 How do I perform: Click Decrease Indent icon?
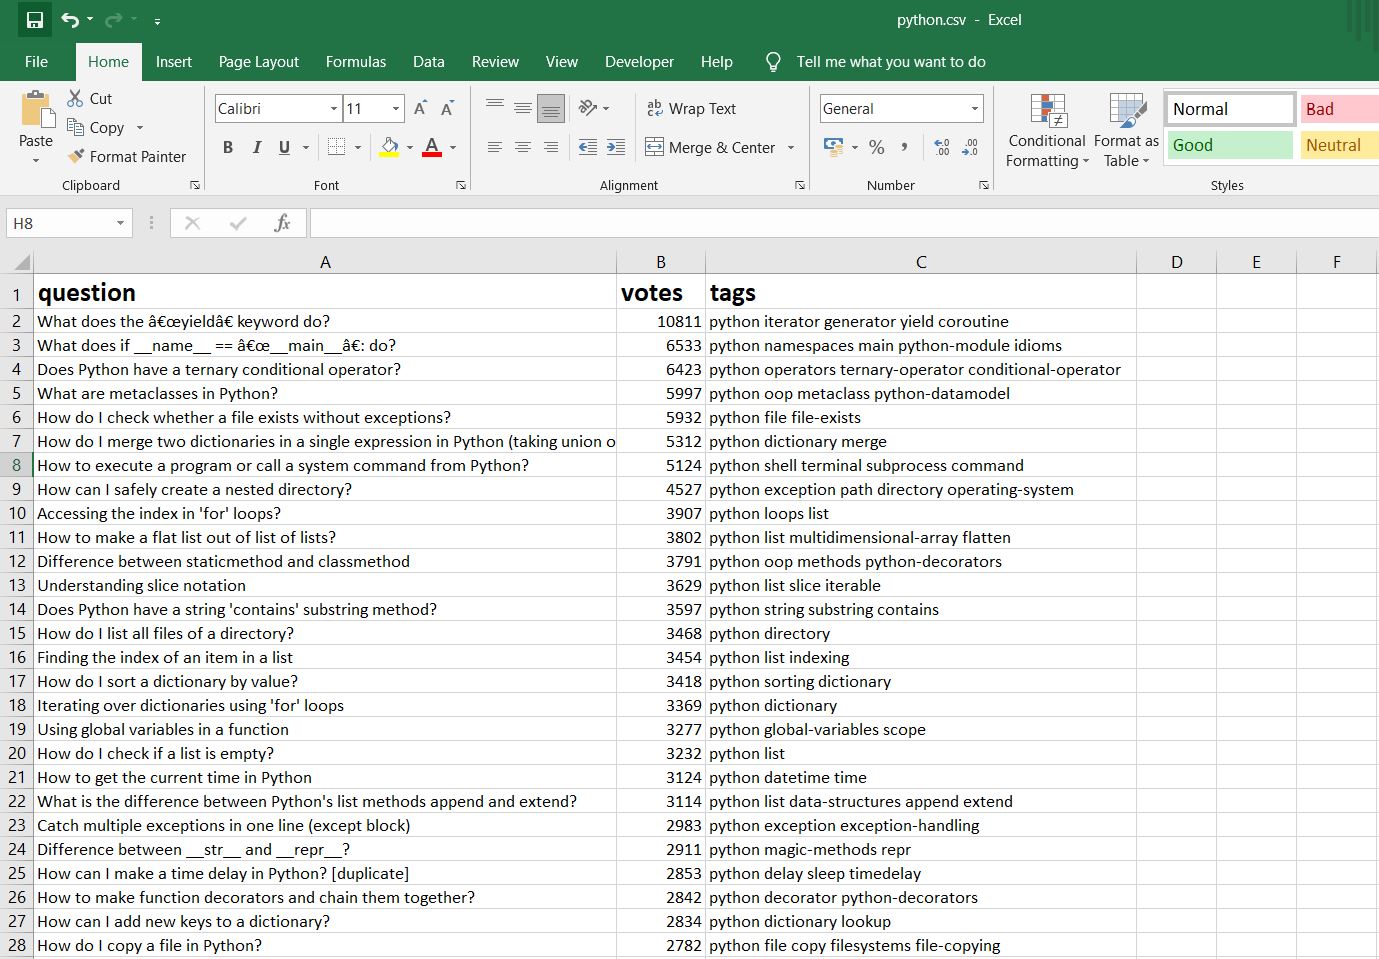tap(588, 147)
